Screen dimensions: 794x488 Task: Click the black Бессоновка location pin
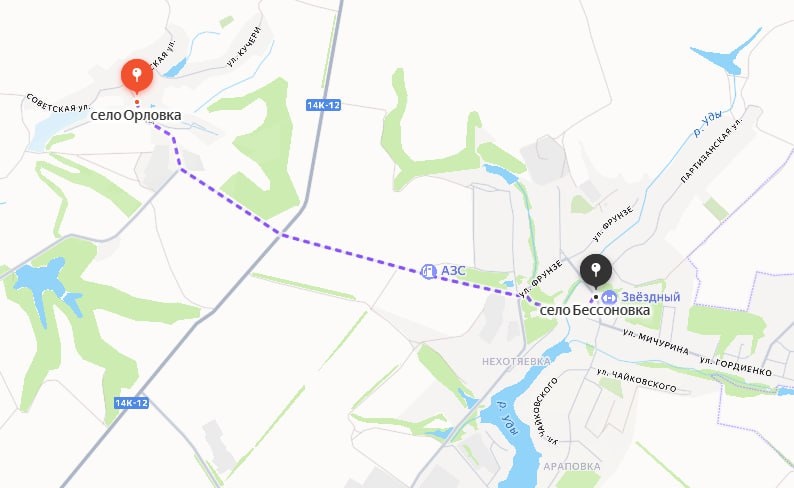[x=596, y=271]
